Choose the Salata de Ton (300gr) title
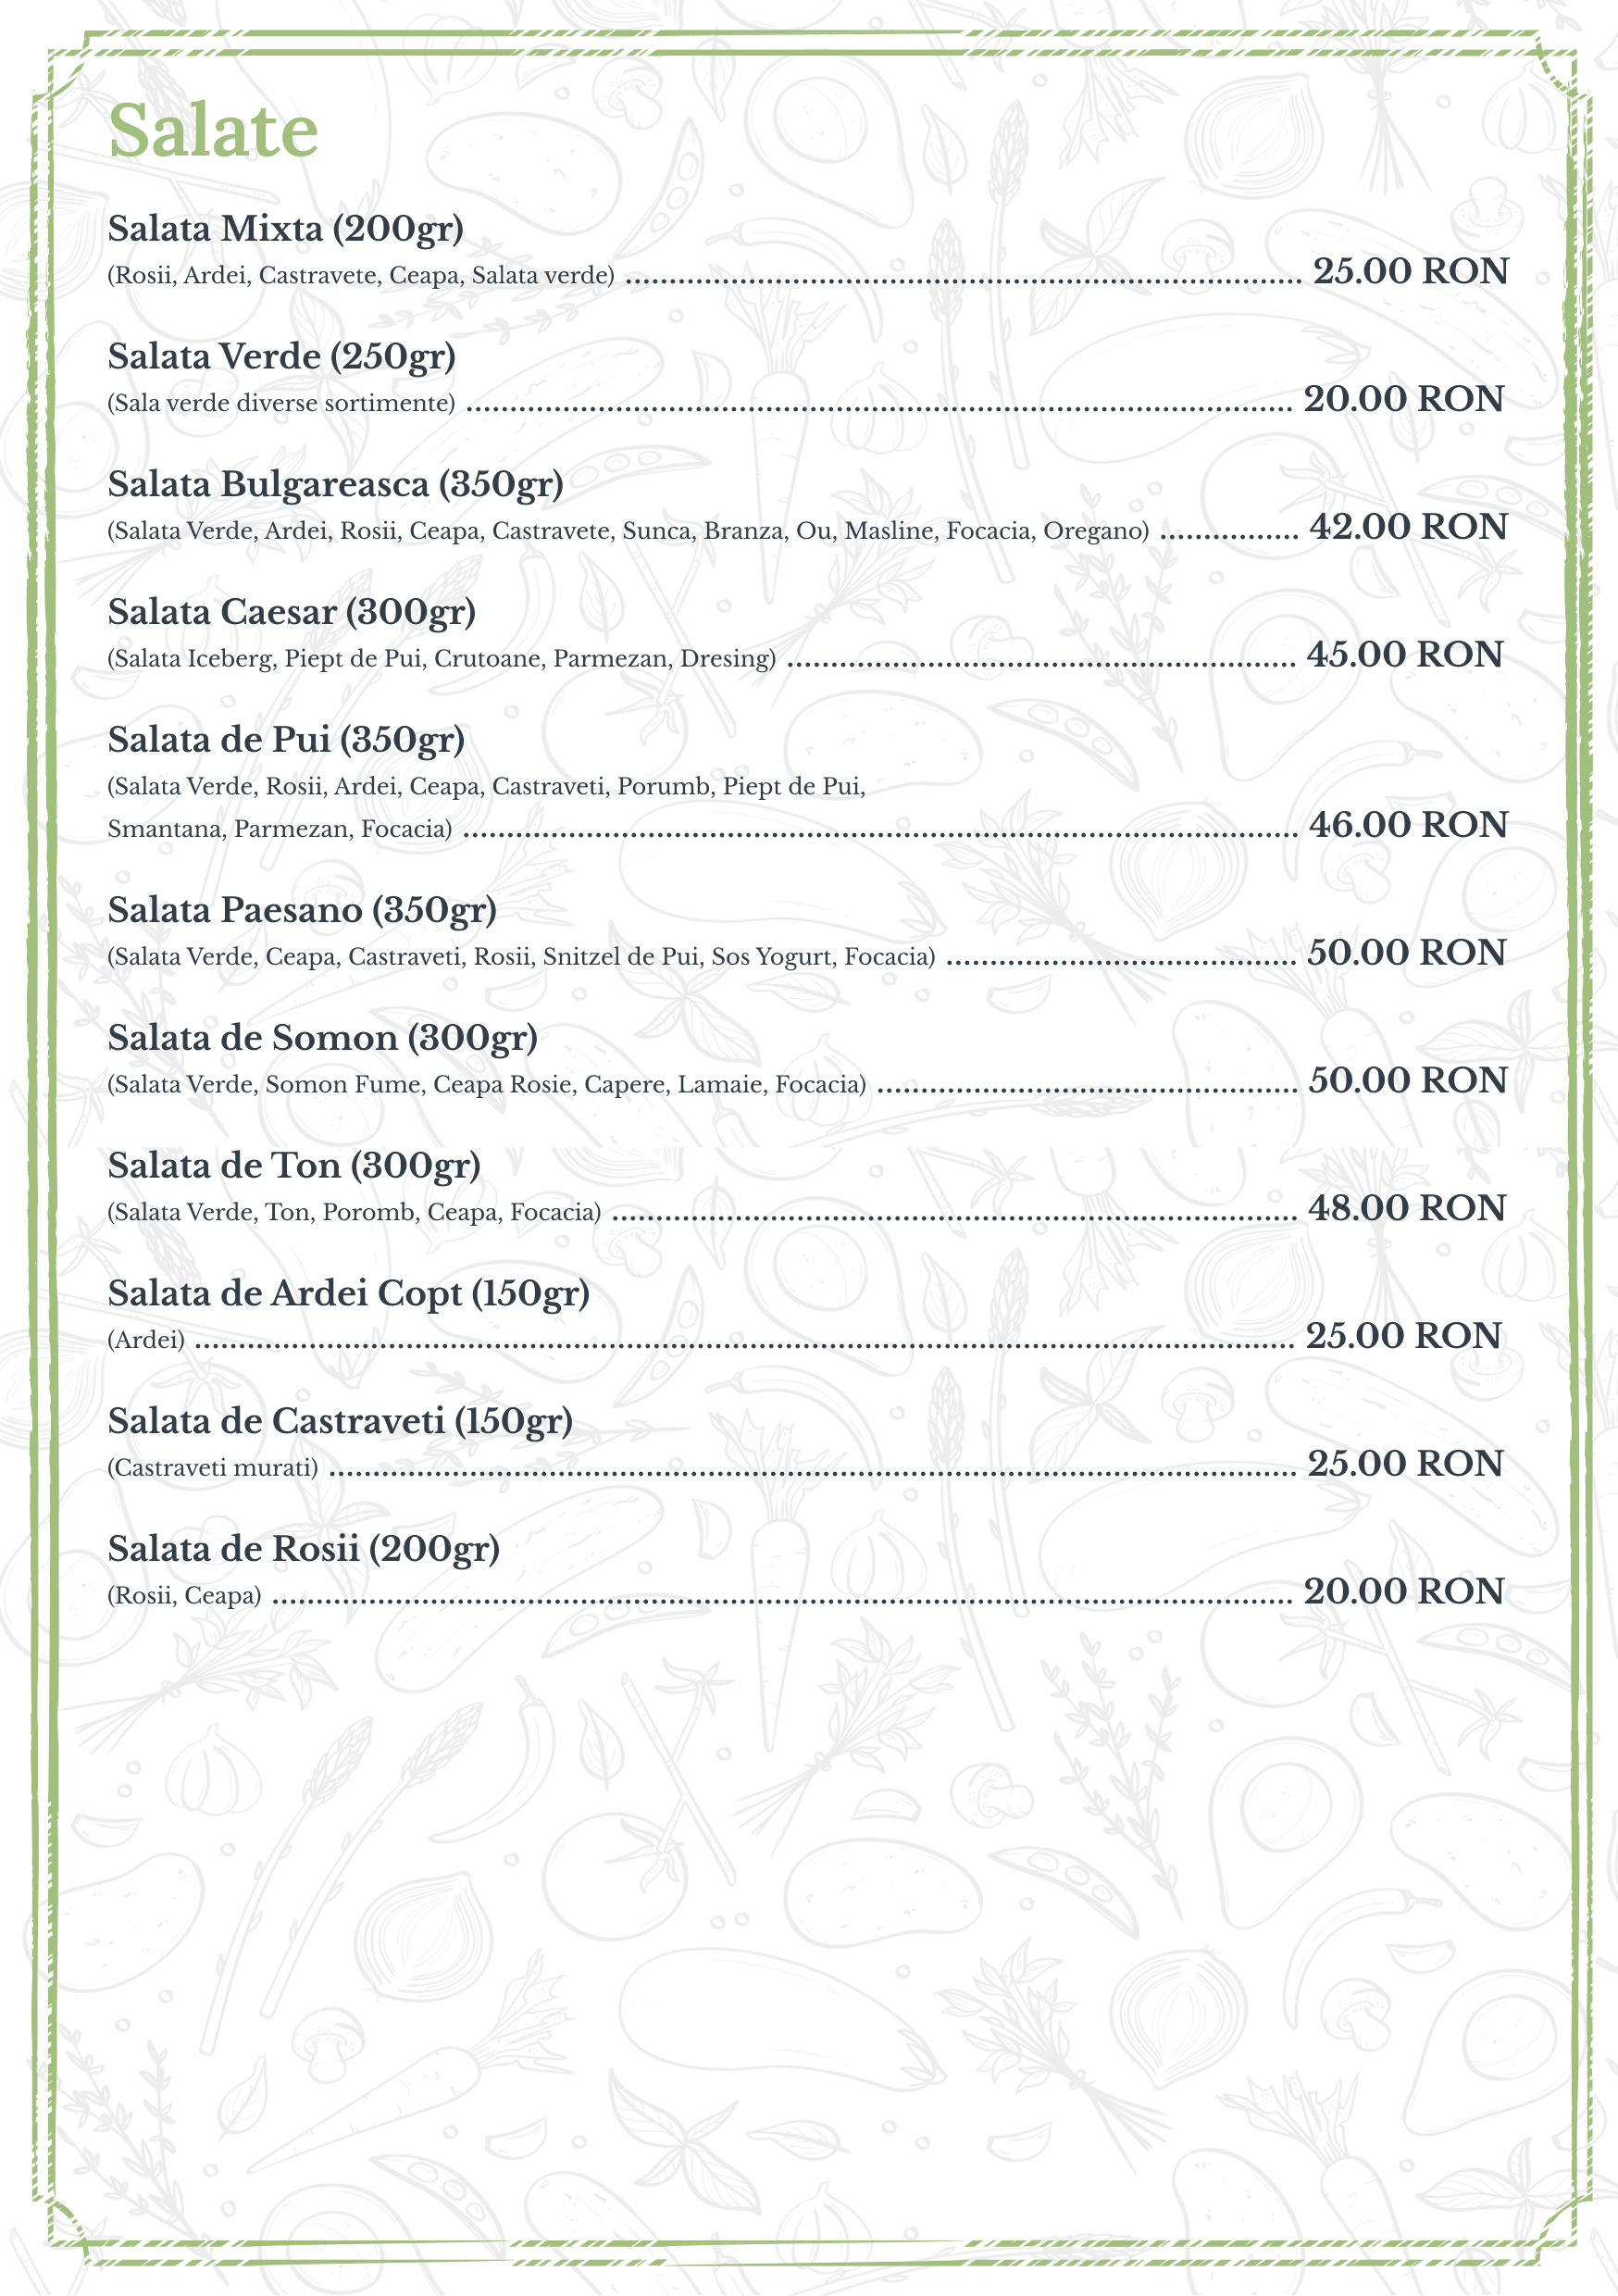Viewport: 1618px width, 2296px height. [295, 1166]
